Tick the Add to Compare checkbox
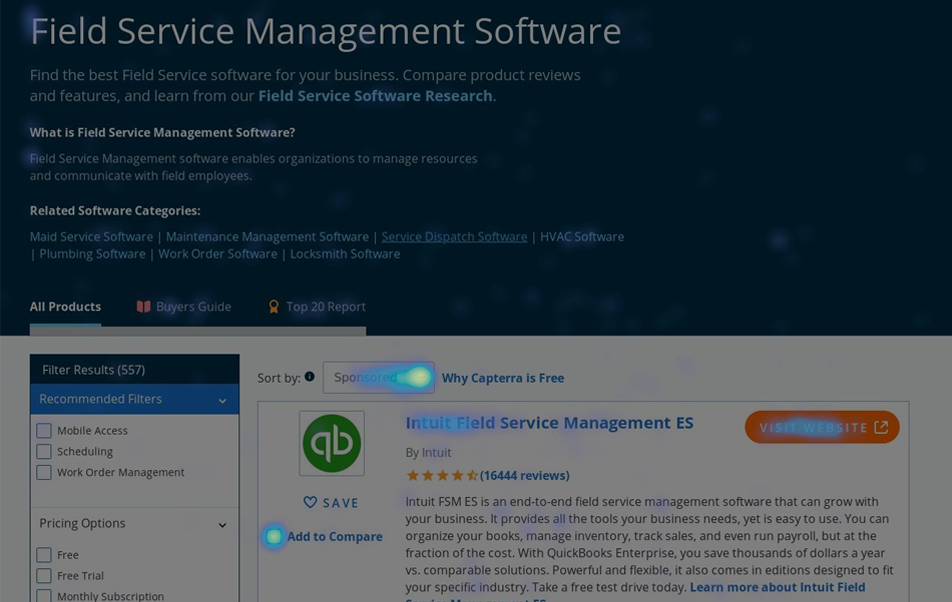 (x=274, y=536)
